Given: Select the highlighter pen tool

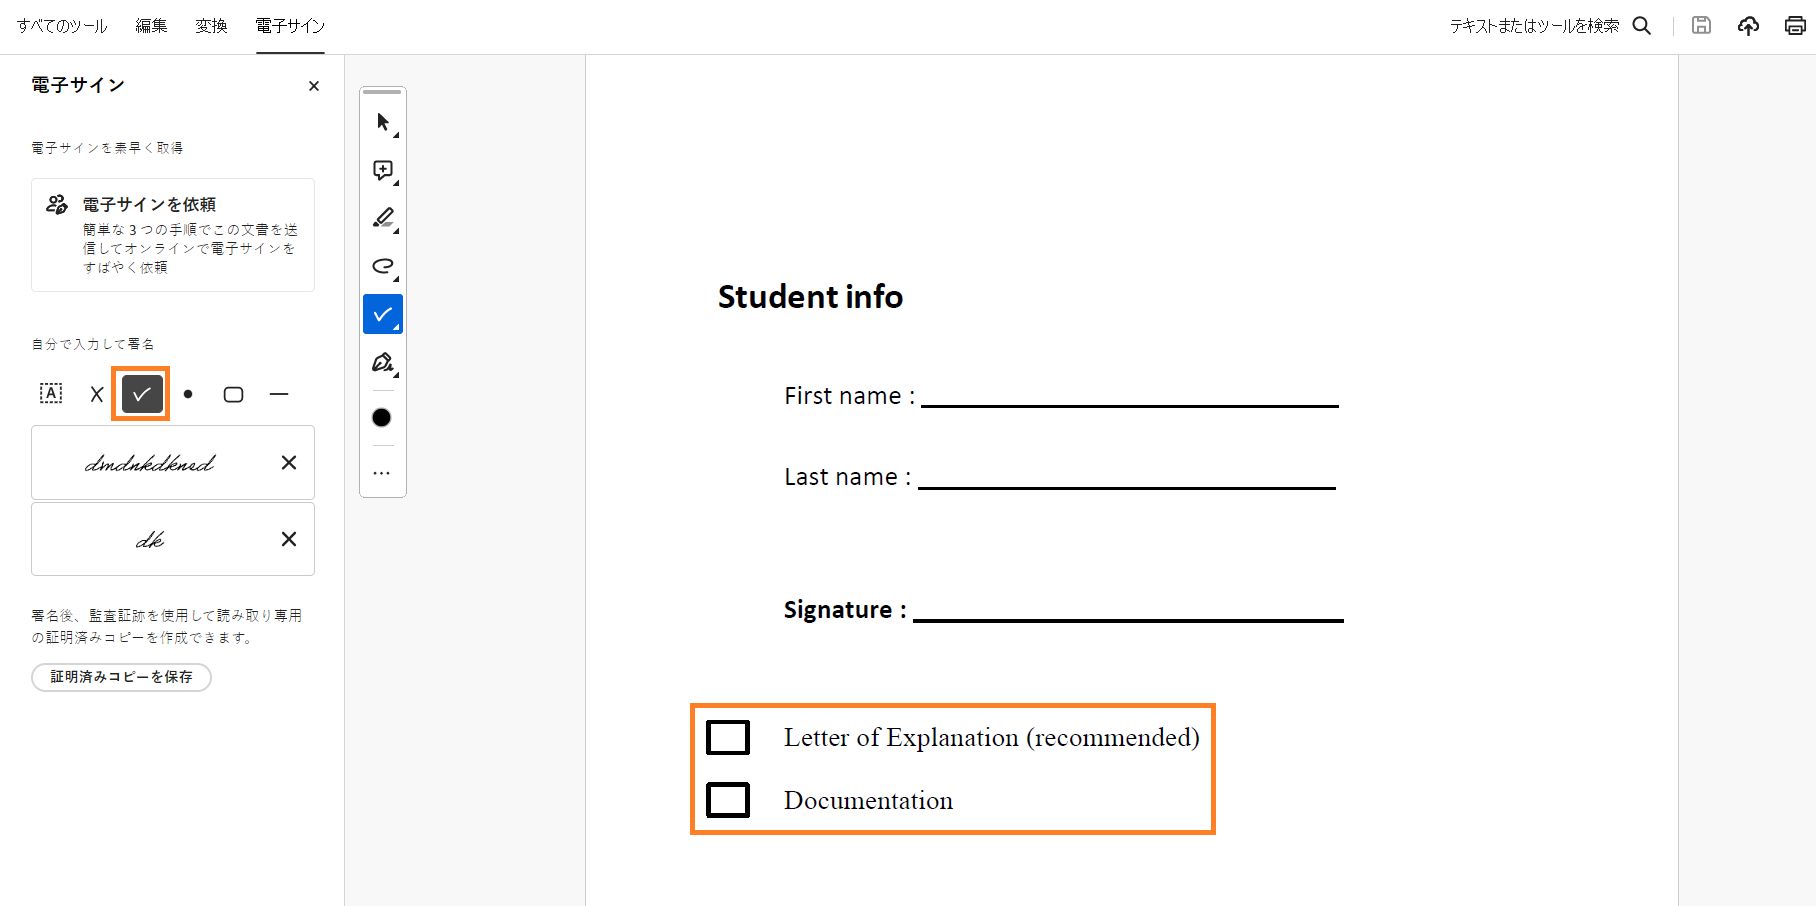Looking at the screenshot, I should 383,218.
